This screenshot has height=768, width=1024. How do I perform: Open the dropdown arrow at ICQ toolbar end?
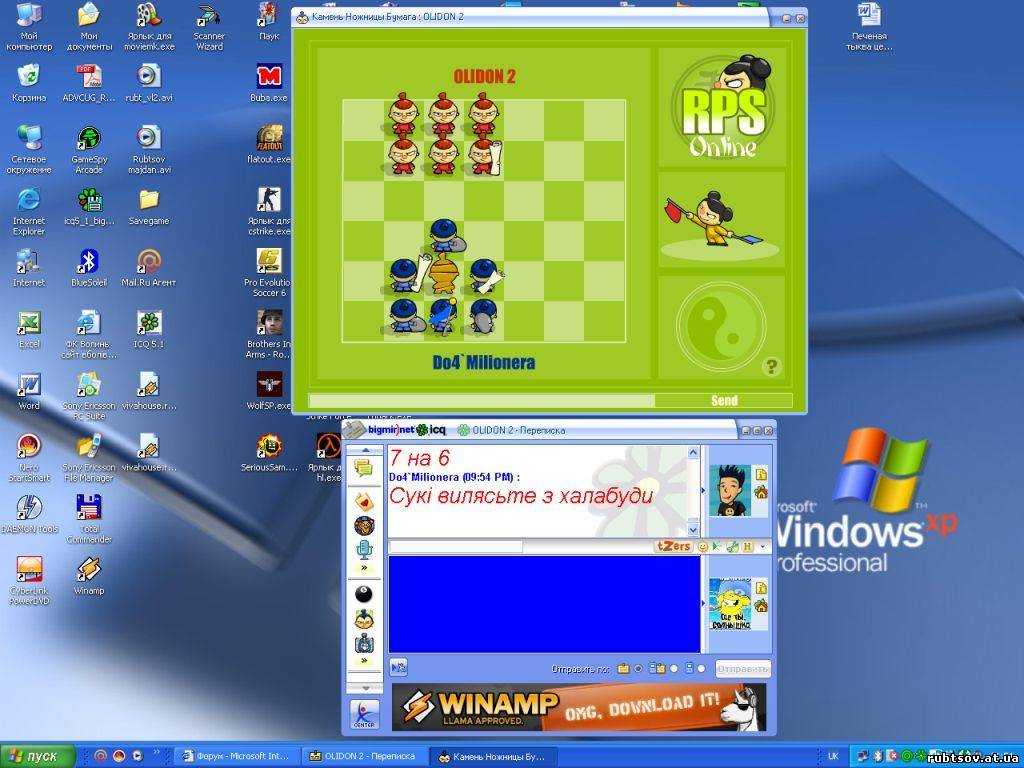pyautogui.click(x=762, y=547)
